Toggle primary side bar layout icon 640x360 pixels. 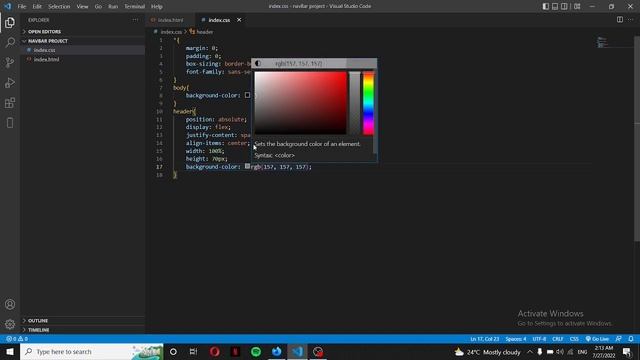546,7
